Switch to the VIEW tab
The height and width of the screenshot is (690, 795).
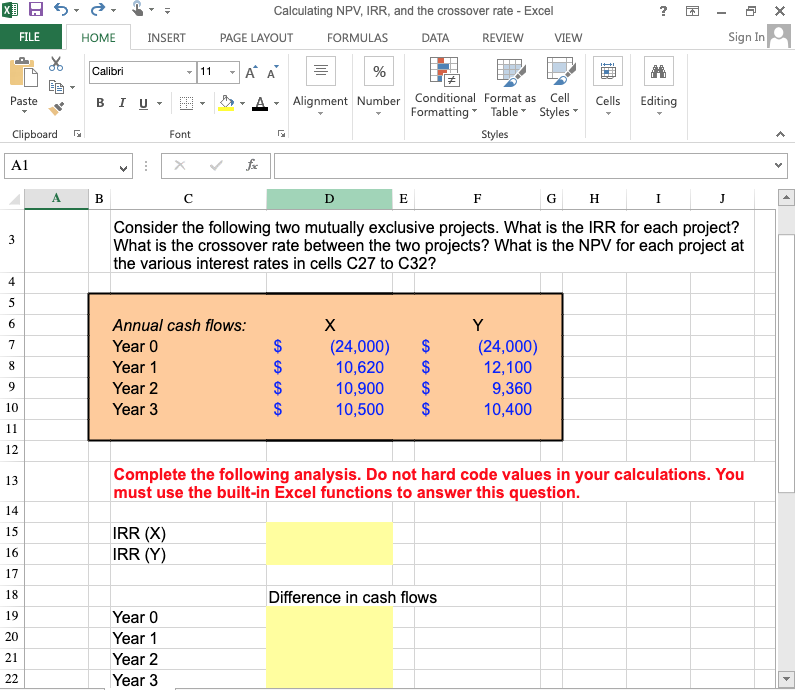[568, 38]
